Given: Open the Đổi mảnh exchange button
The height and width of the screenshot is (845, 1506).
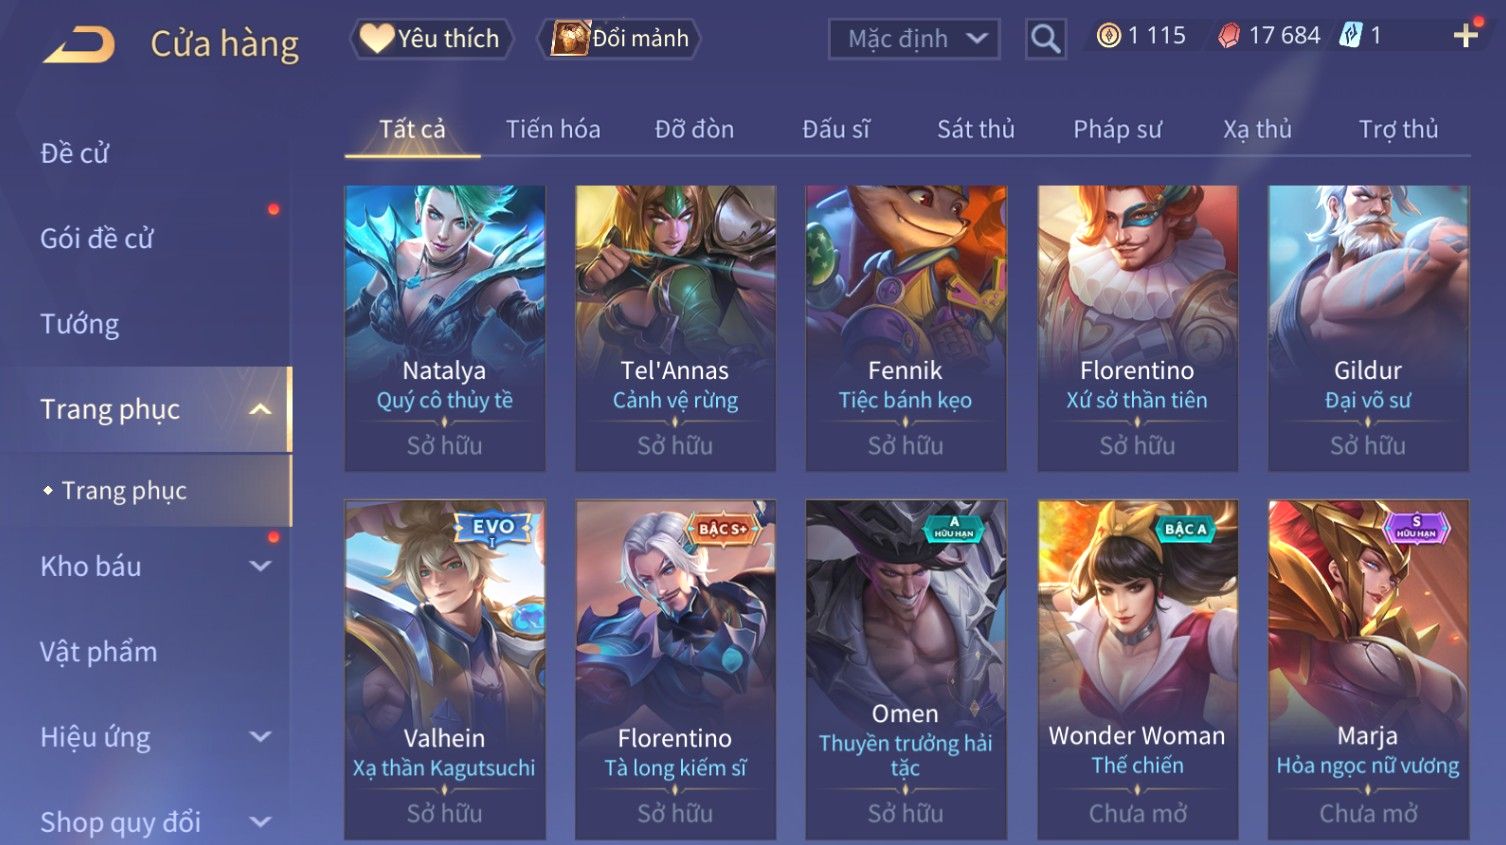Looking at the screenshot, I should [620, 39].
